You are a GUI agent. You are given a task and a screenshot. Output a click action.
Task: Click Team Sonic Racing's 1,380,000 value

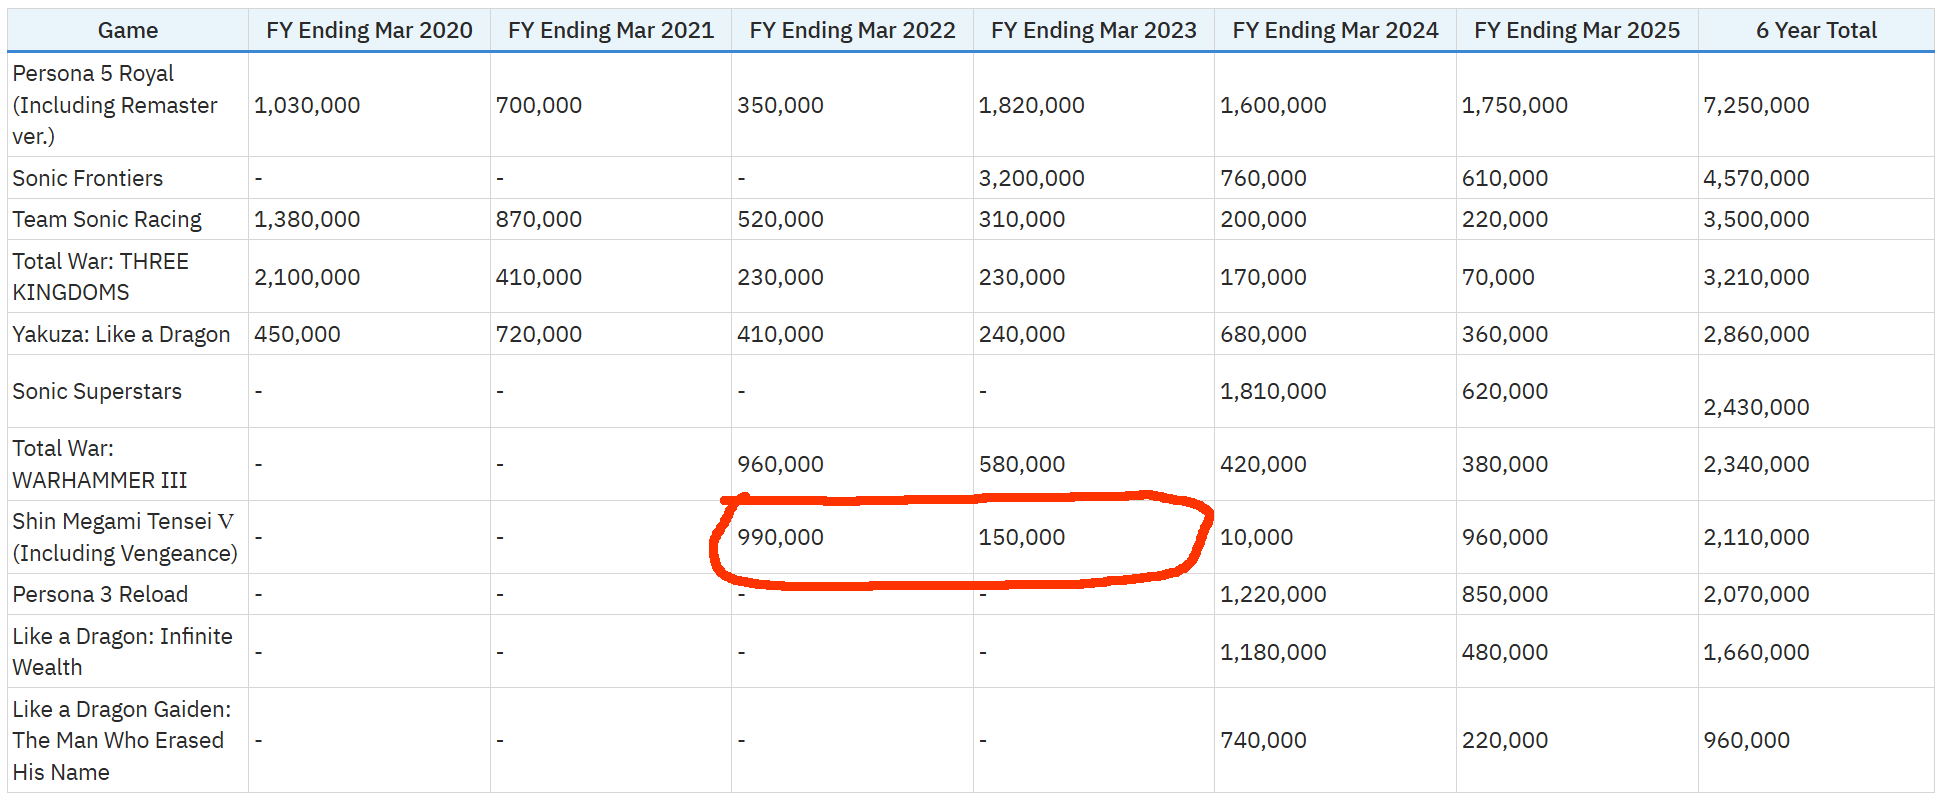coord(307,219)
